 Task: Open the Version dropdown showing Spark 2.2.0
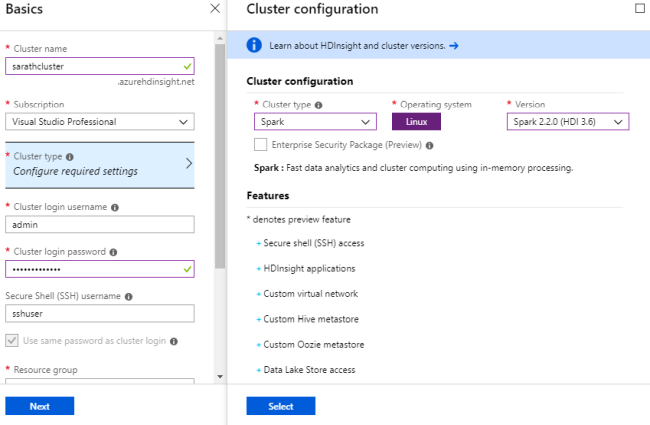pos(568,122)
